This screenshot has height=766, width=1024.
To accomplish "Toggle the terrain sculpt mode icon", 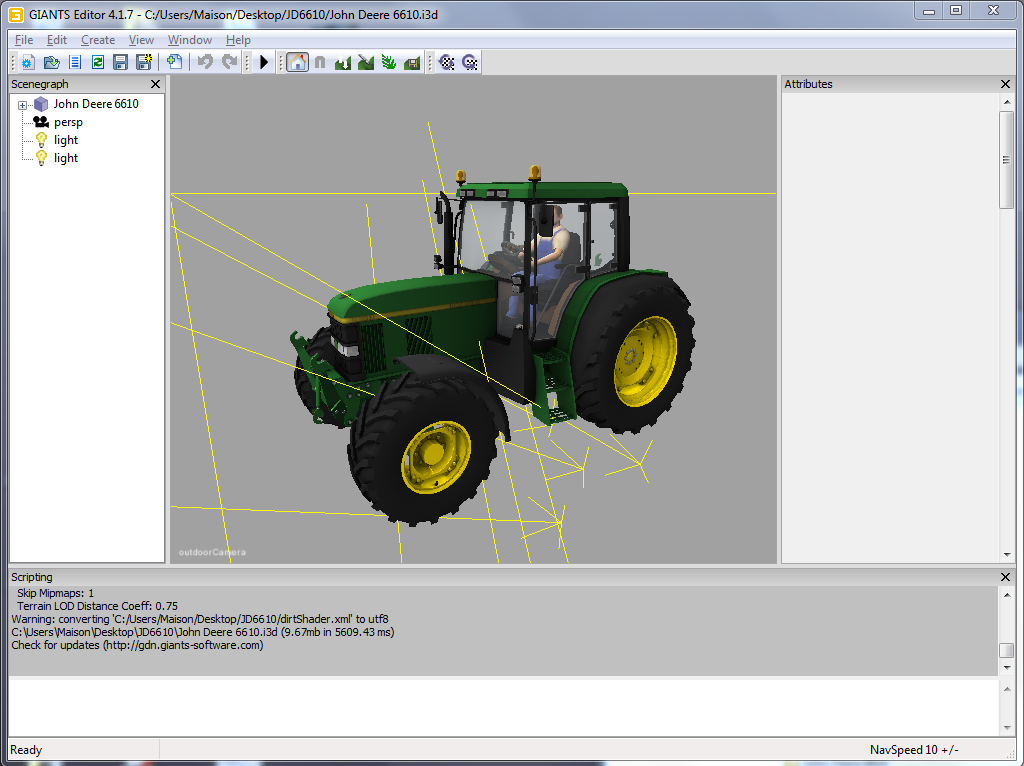I will tap(343, 63).
